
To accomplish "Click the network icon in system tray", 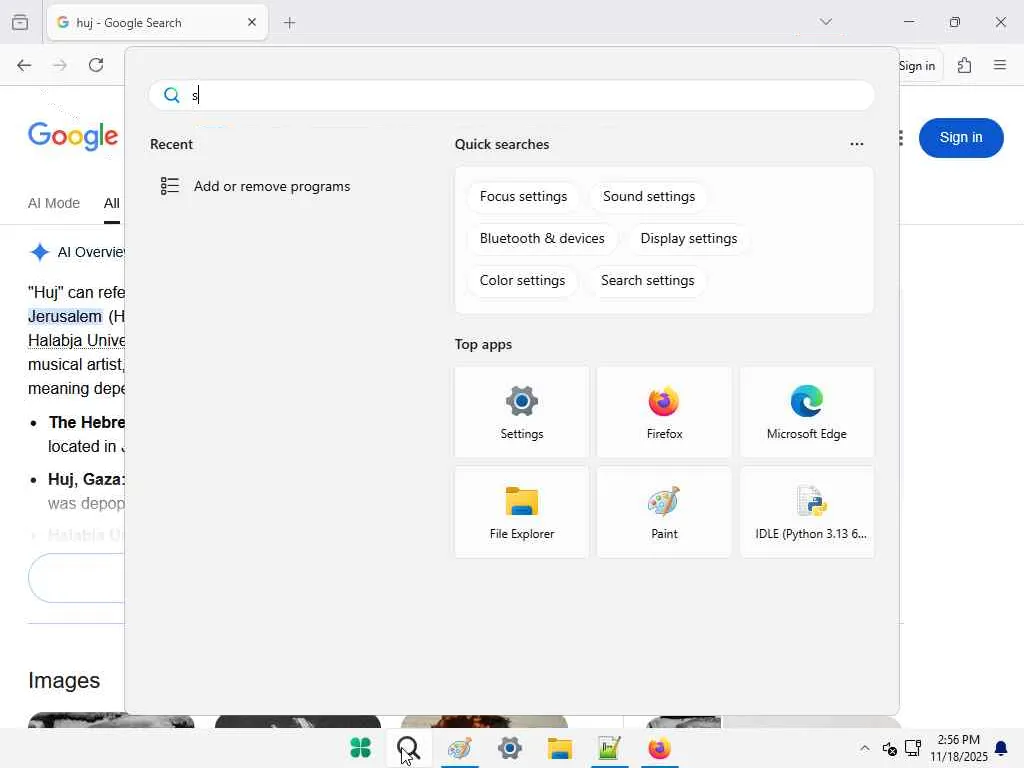I will pyautogui.click(x=913, y=748).
